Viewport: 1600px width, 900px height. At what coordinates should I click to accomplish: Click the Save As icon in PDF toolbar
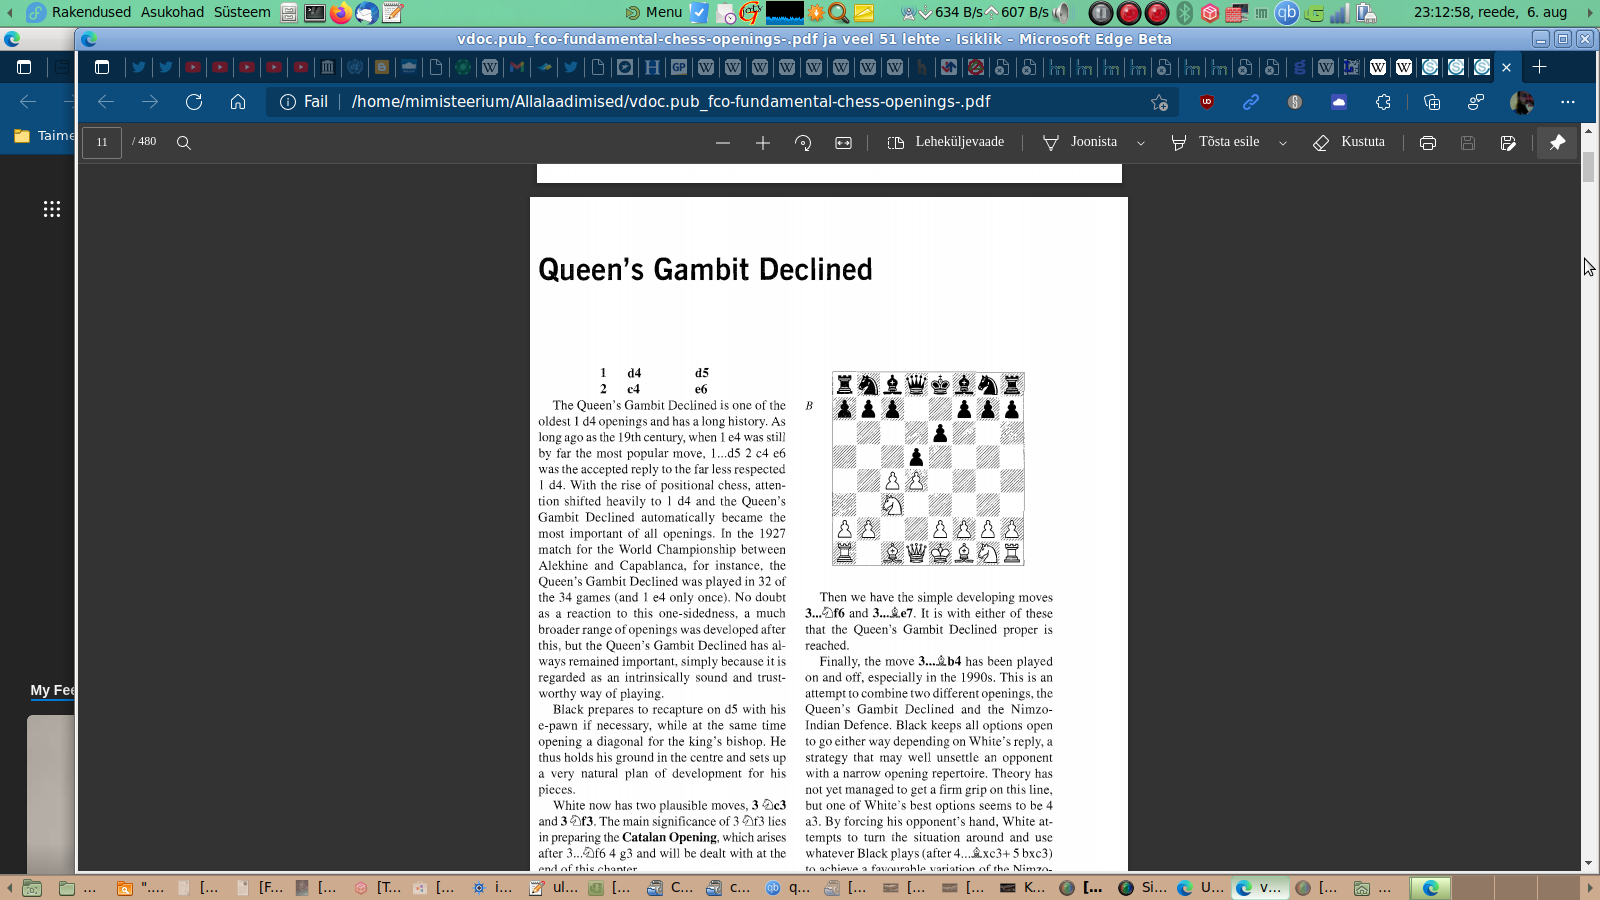pyautogui.click(x=1508, y=143)
